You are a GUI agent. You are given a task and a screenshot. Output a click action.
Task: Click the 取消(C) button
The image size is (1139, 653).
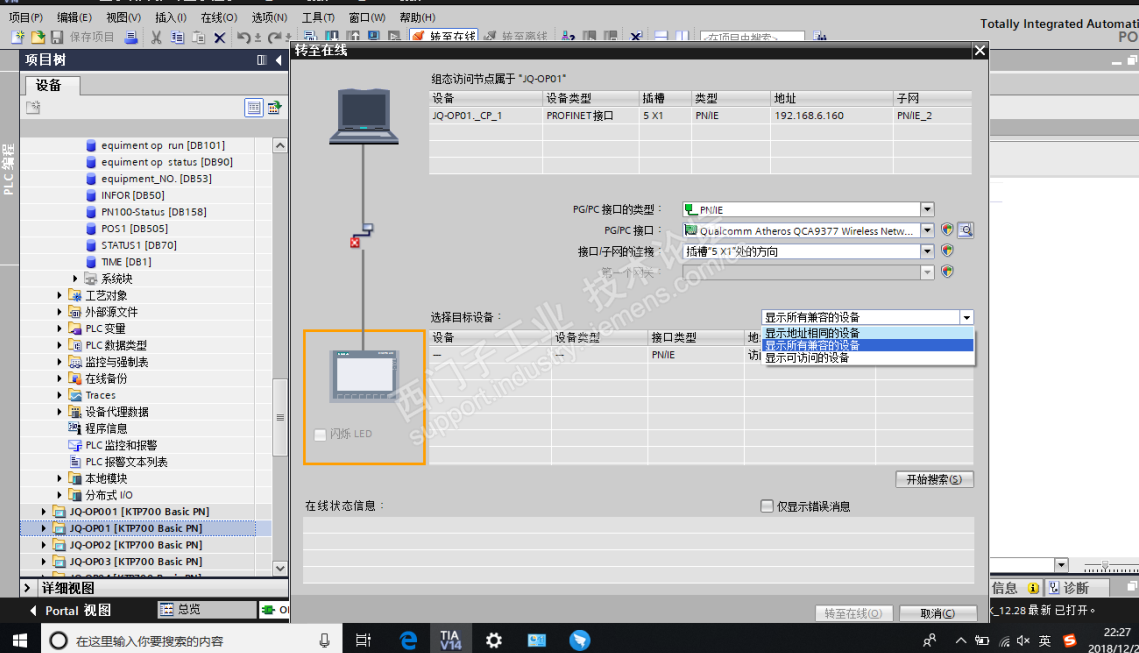point(937,613)
